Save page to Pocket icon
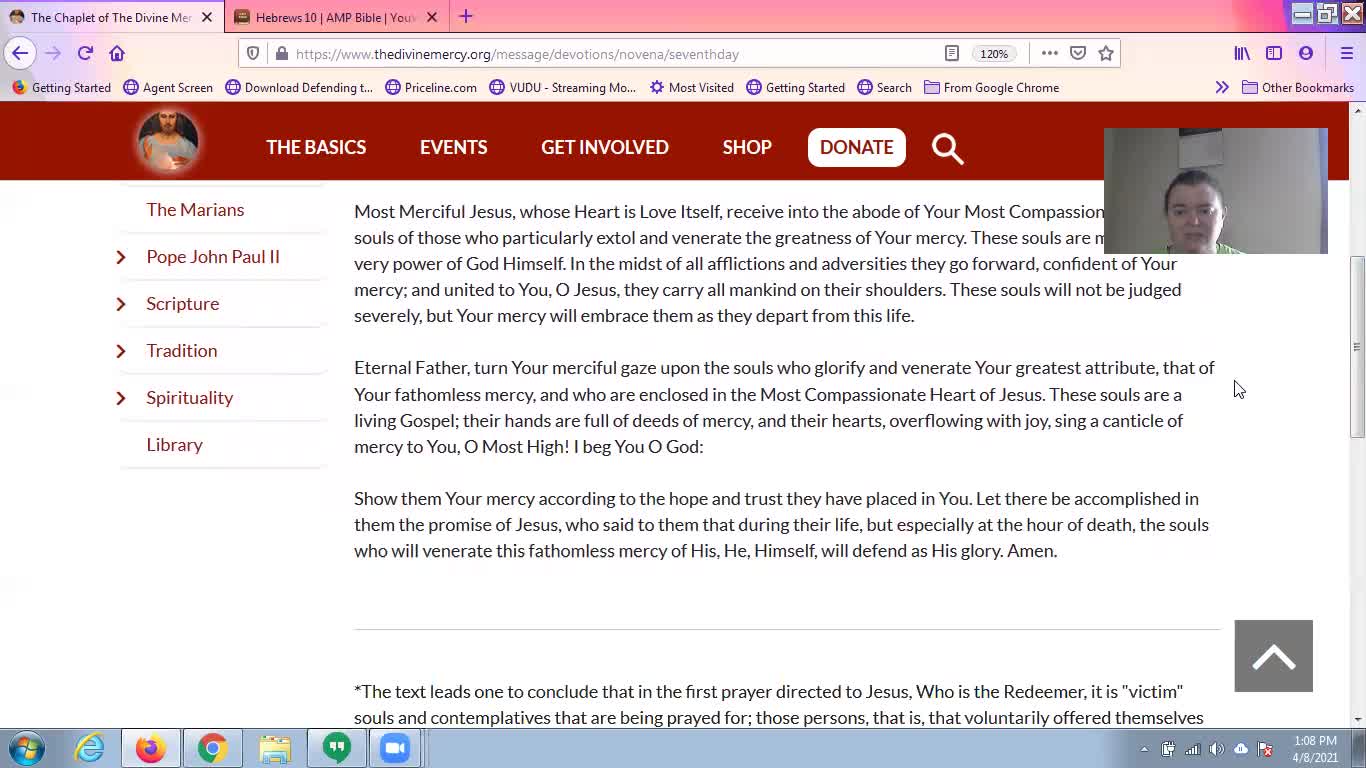 (x=1078, y=54)
